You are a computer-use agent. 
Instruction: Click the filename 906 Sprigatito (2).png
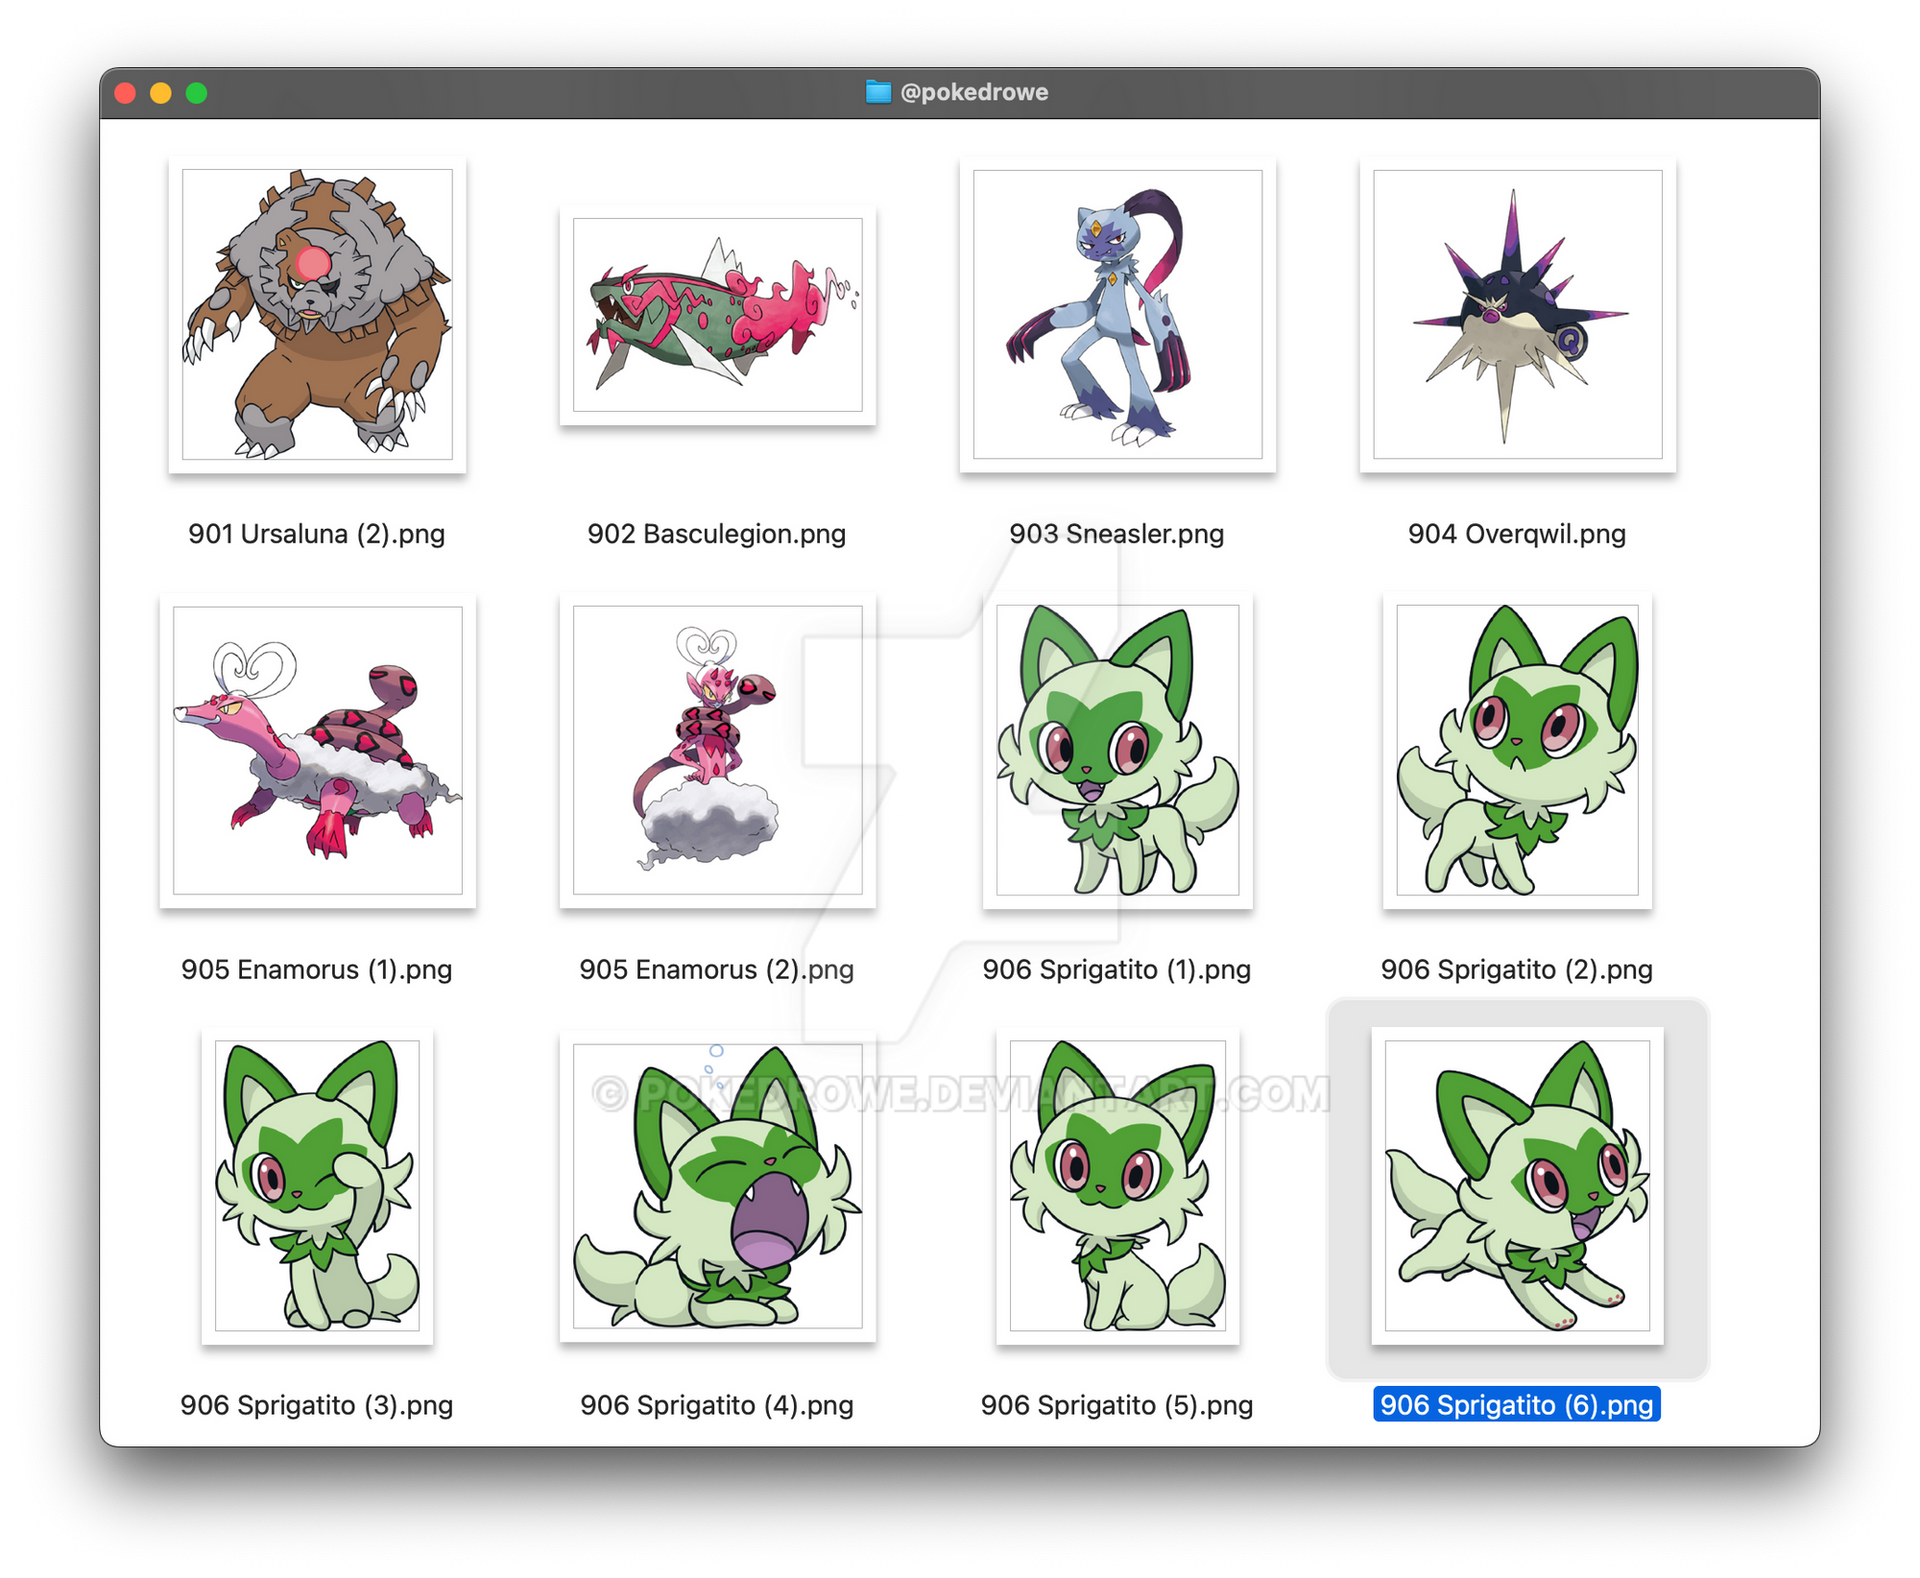[1517, 970]
